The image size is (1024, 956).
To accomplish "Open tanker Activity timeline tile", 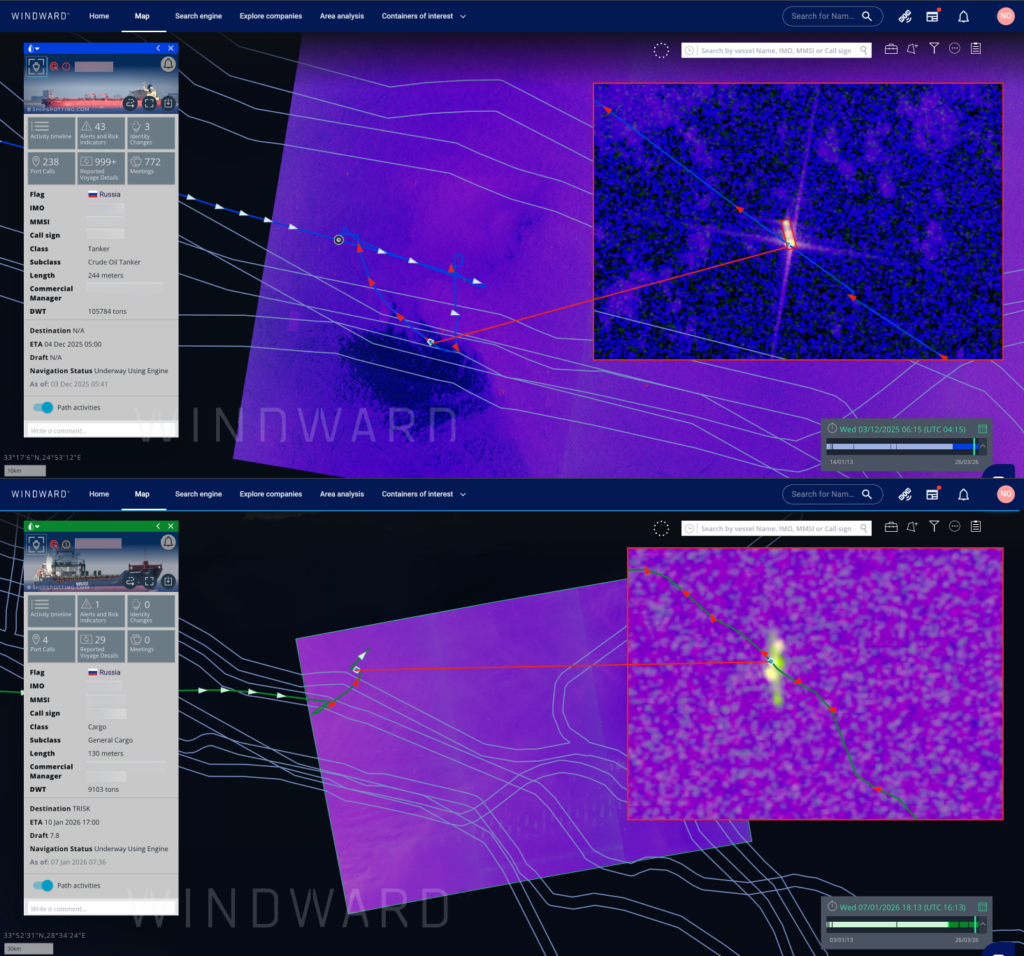I will click(x=52, y=133).
